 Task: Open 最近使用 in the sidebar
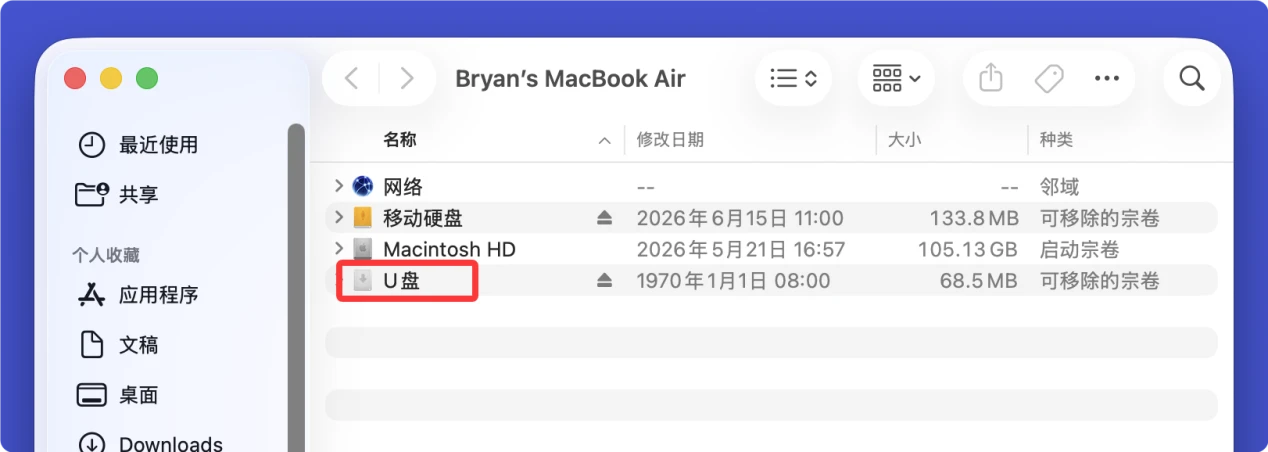pos(138,145)
